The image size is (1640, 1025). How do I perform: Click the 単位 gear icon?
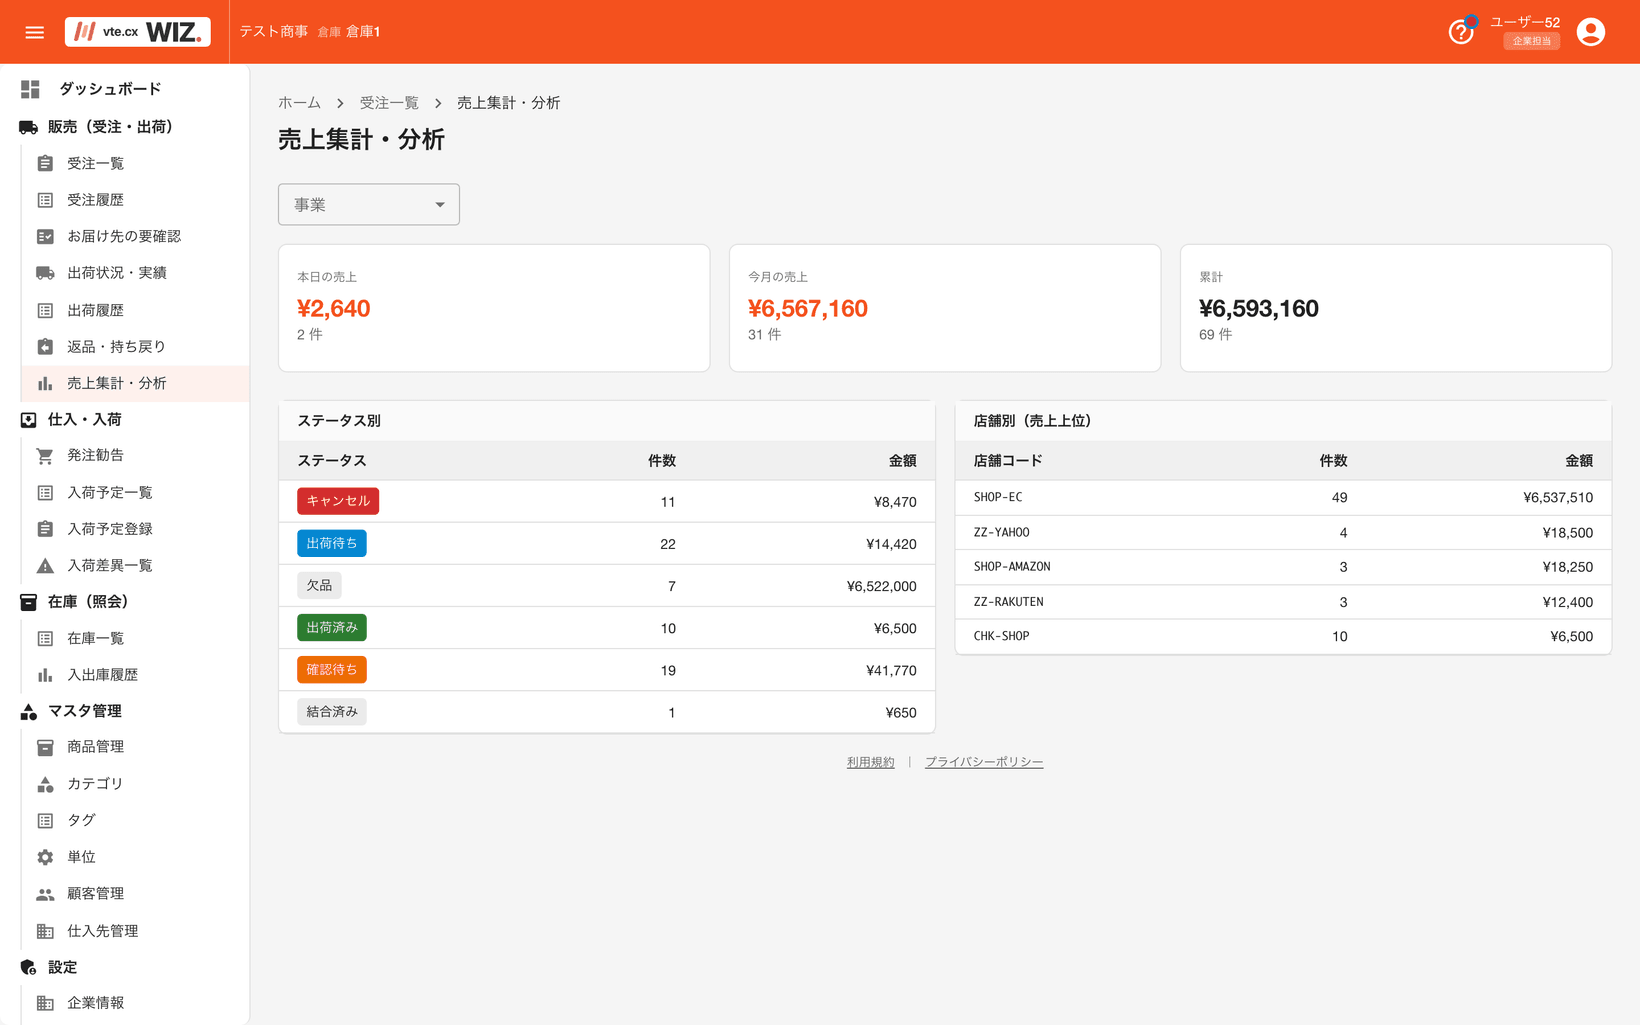pos(45,857)
